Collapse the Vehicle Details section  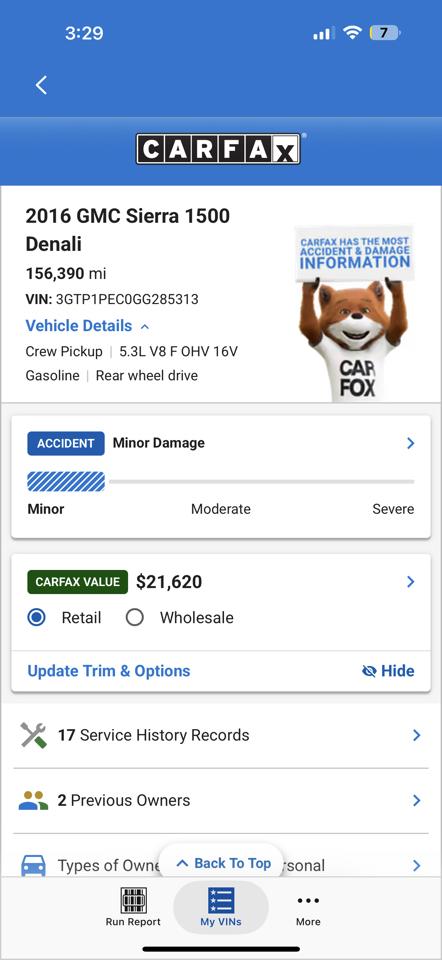coord(88,326)
